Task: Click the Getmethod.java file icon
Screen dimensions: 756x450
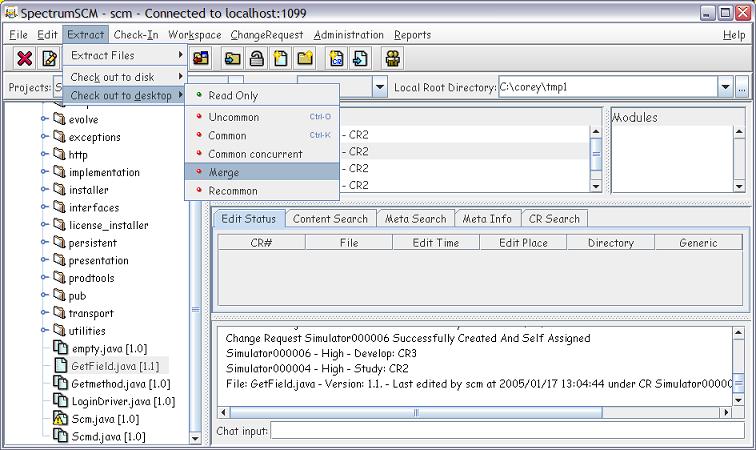Action: point(60,383)
